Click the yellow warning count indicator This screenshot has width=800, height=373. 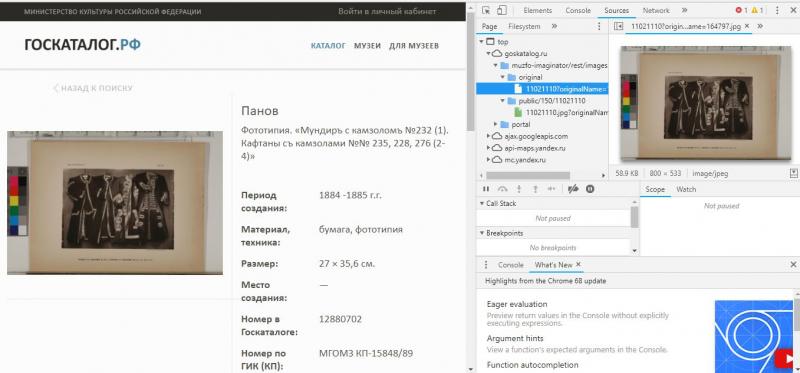tap(757, 10)
